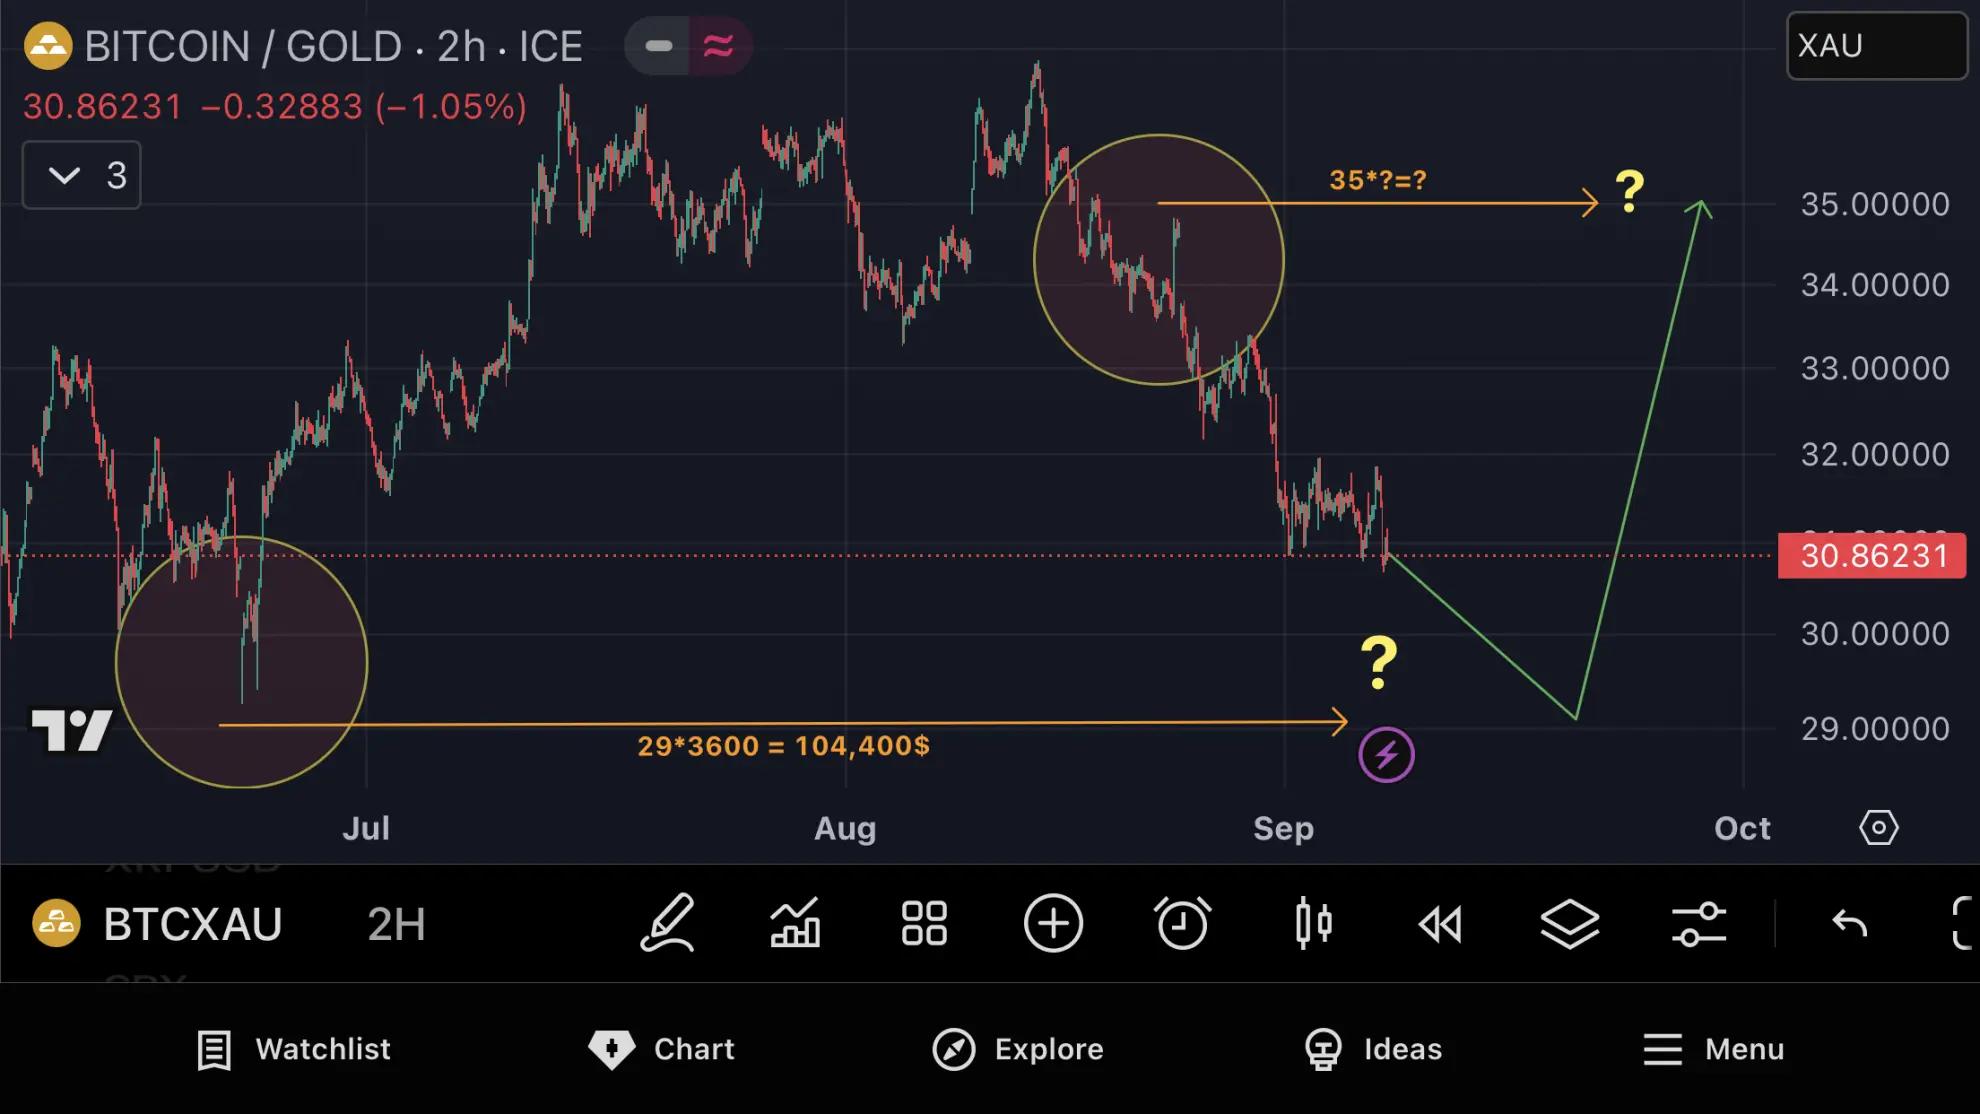Toggle the pink approximately-equal button
The width and height of the screenshot is (1980, 1114).
(719, 46)
